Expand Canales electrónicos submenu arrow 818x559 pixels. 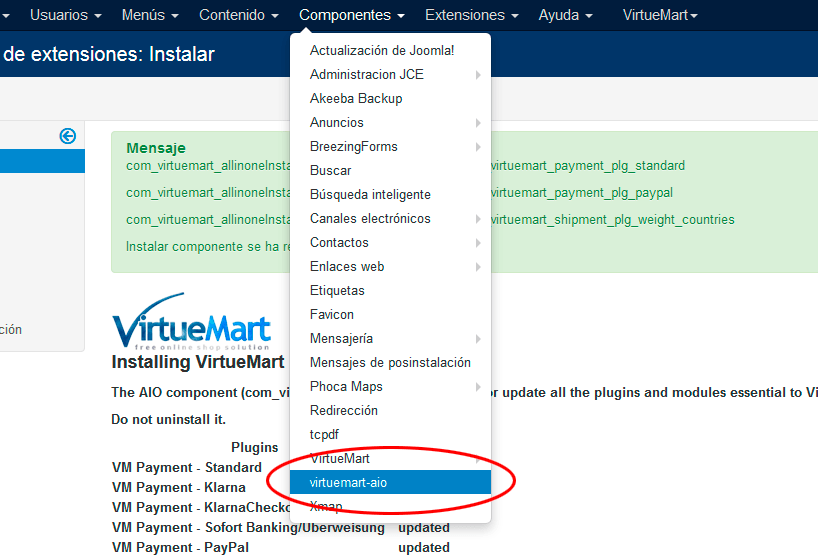click(478, 219)
